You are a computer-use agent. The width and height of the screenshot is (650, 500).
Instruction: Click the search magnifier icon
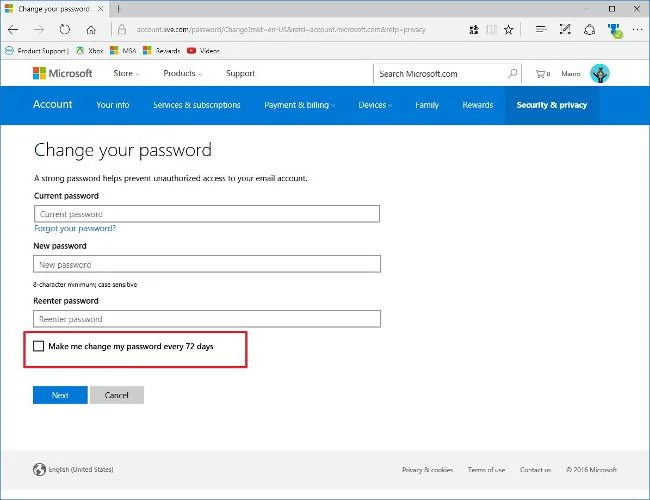(513, 73)
